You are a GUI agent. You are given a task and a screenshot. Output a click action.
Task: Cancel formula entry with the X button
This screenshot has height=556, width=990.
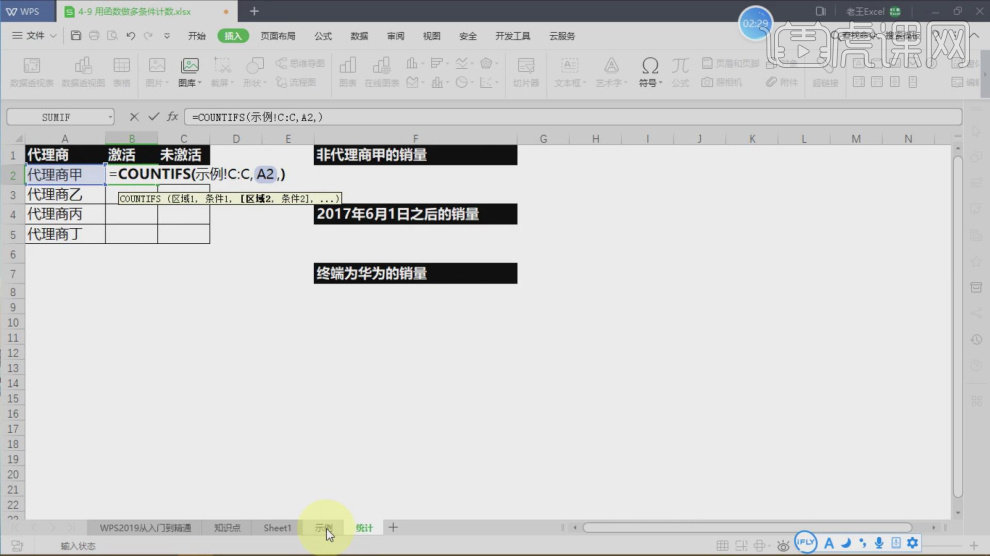[134, 117]
